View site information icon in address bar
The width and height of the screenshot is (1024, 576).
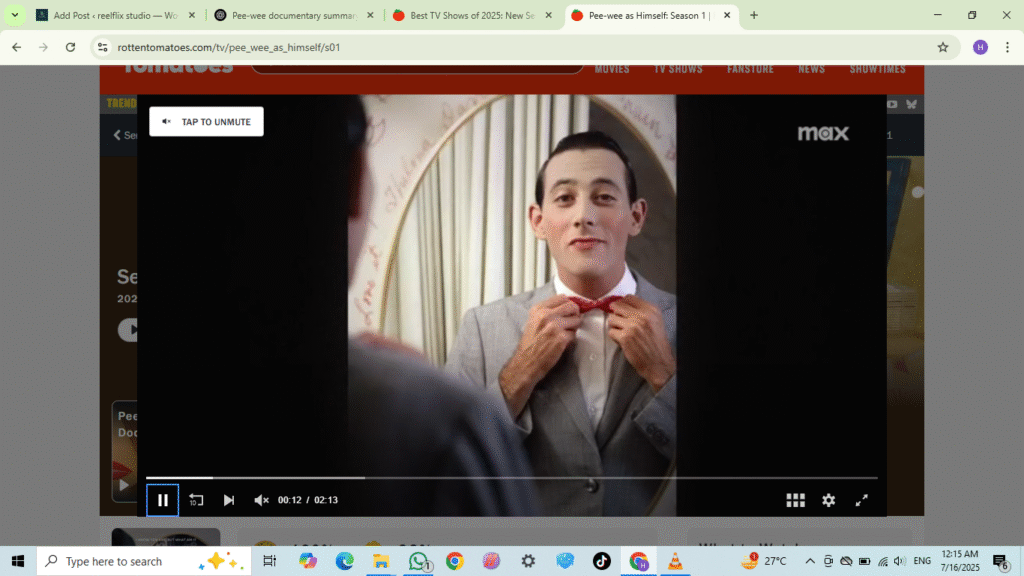click(x=103, y=47)
